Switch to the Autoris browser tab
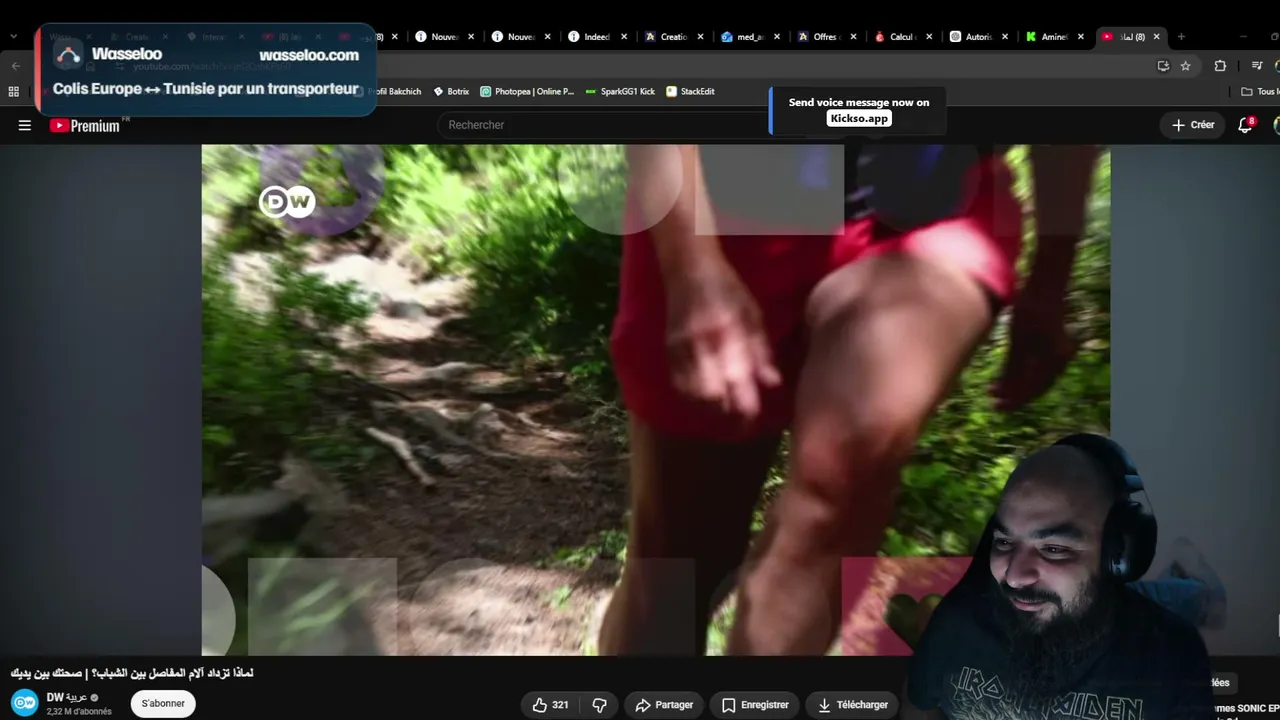Viewport: 1280px width, 720px height. click(x=978, y=37)
